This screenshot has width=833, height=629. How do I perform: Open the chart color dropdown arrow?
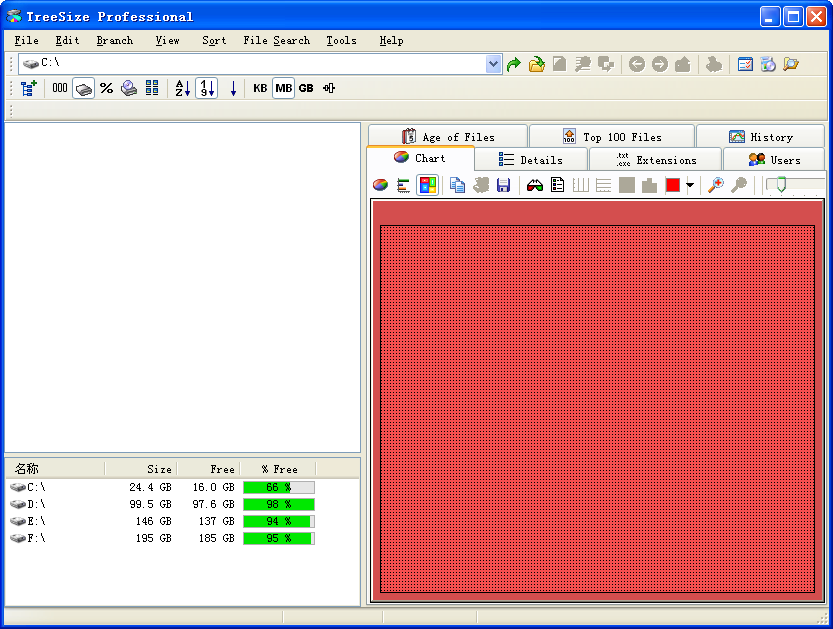click(x=690, y=185)
